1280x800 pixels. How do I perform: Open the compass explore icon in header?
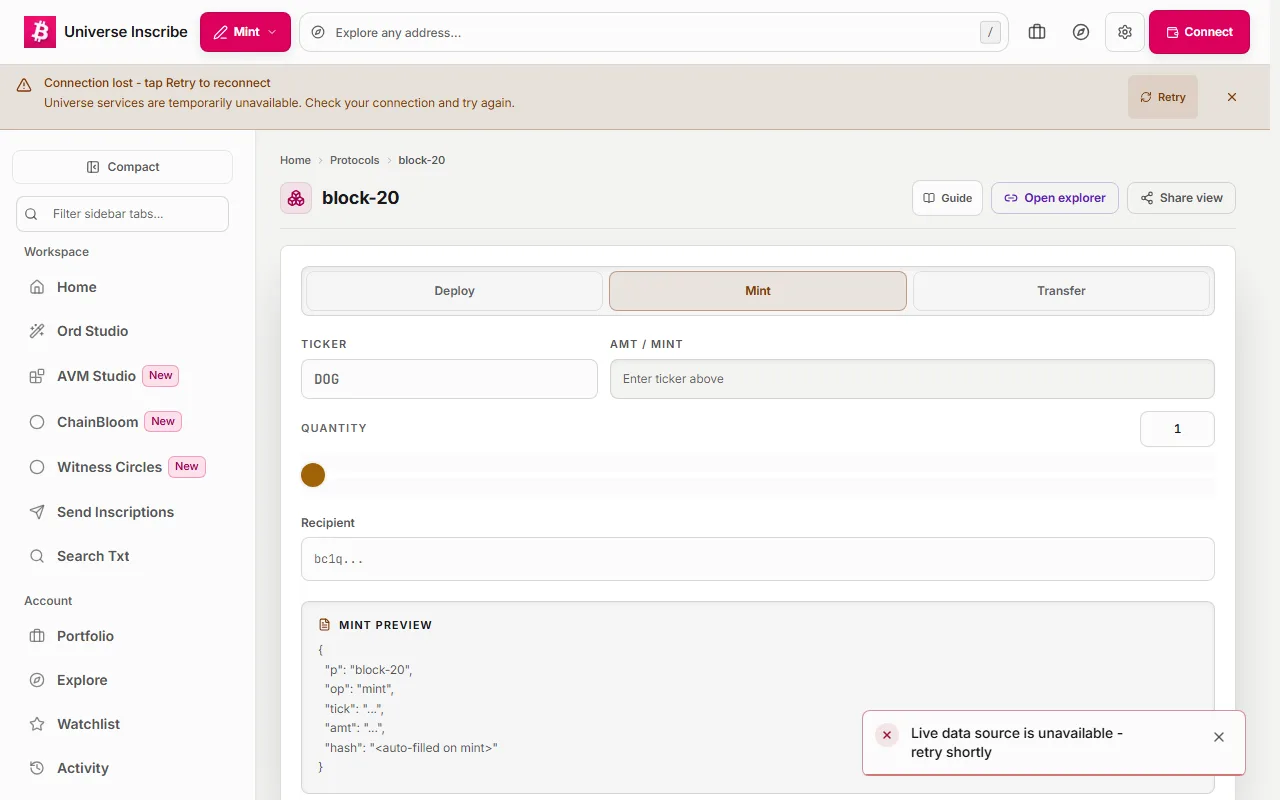pos(1081,32)
